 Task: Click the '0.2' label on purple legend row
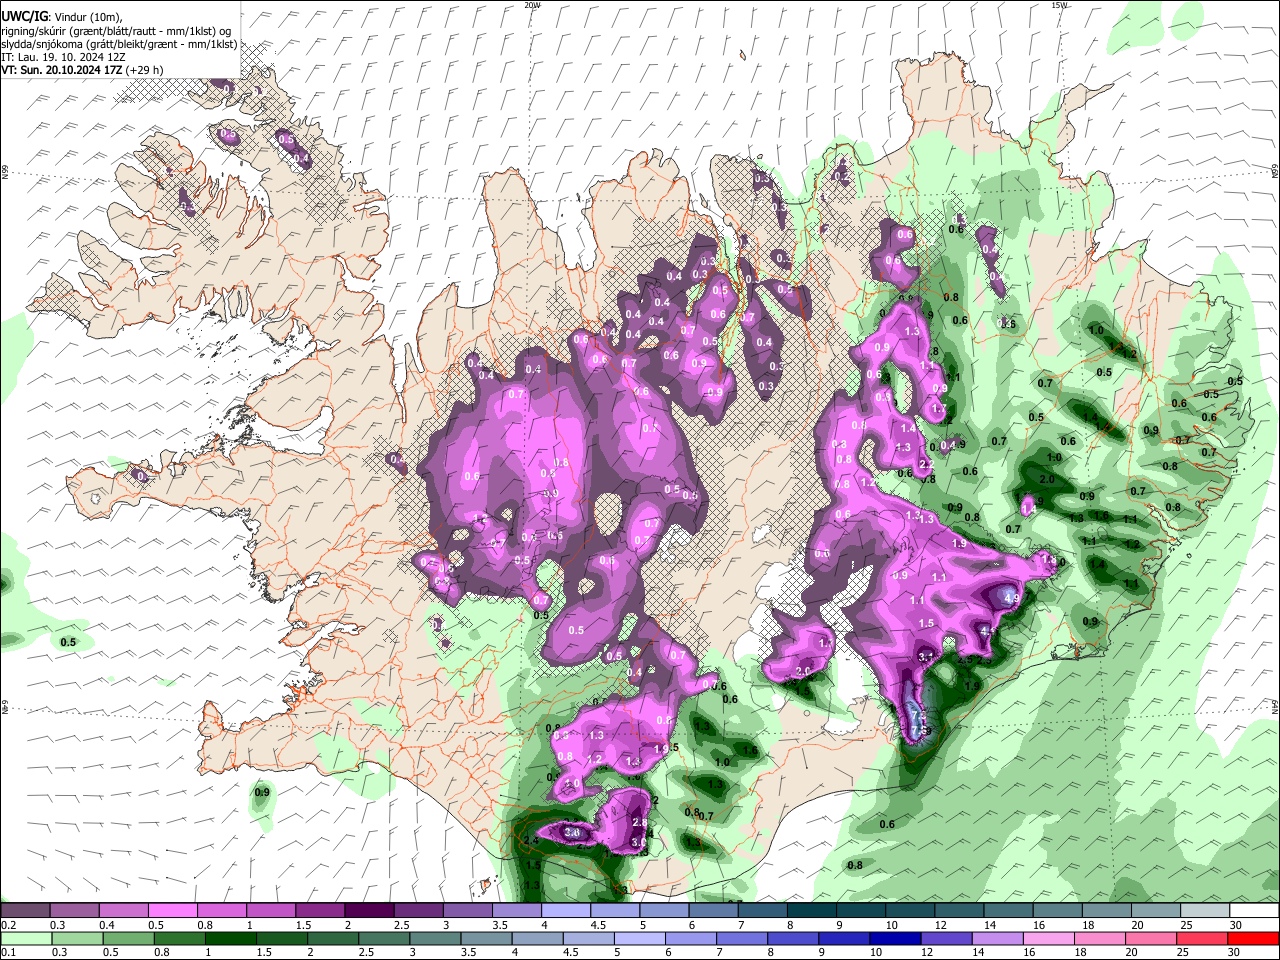pos(8,925)
